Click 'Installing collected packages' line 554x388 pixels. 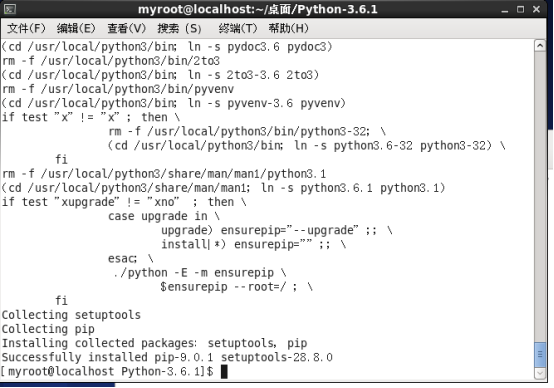pyautogui.click(x=154, y=343)
